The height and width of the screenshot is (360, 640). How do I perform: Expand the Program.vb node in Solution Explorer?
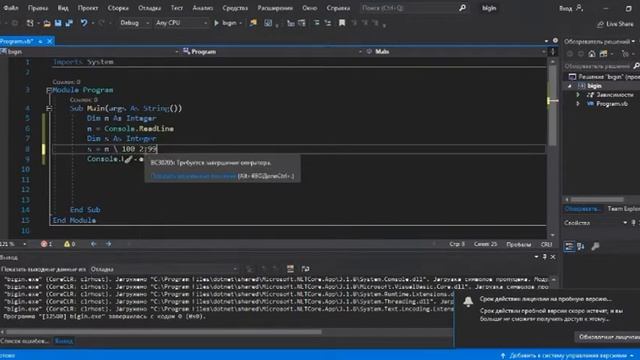pyautogui.click(x=578, y=104)
